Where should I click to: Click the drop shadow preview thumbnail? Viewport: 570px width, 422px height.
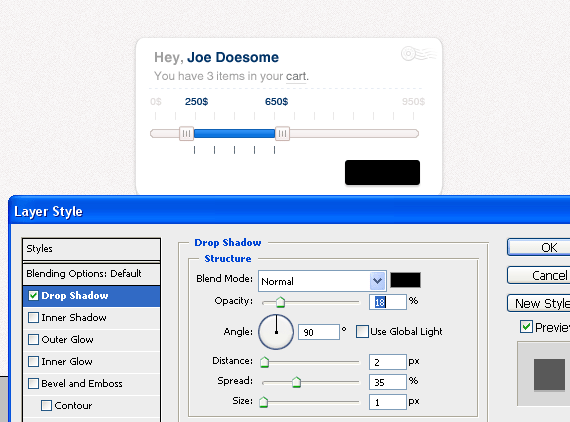click(549, 374)
